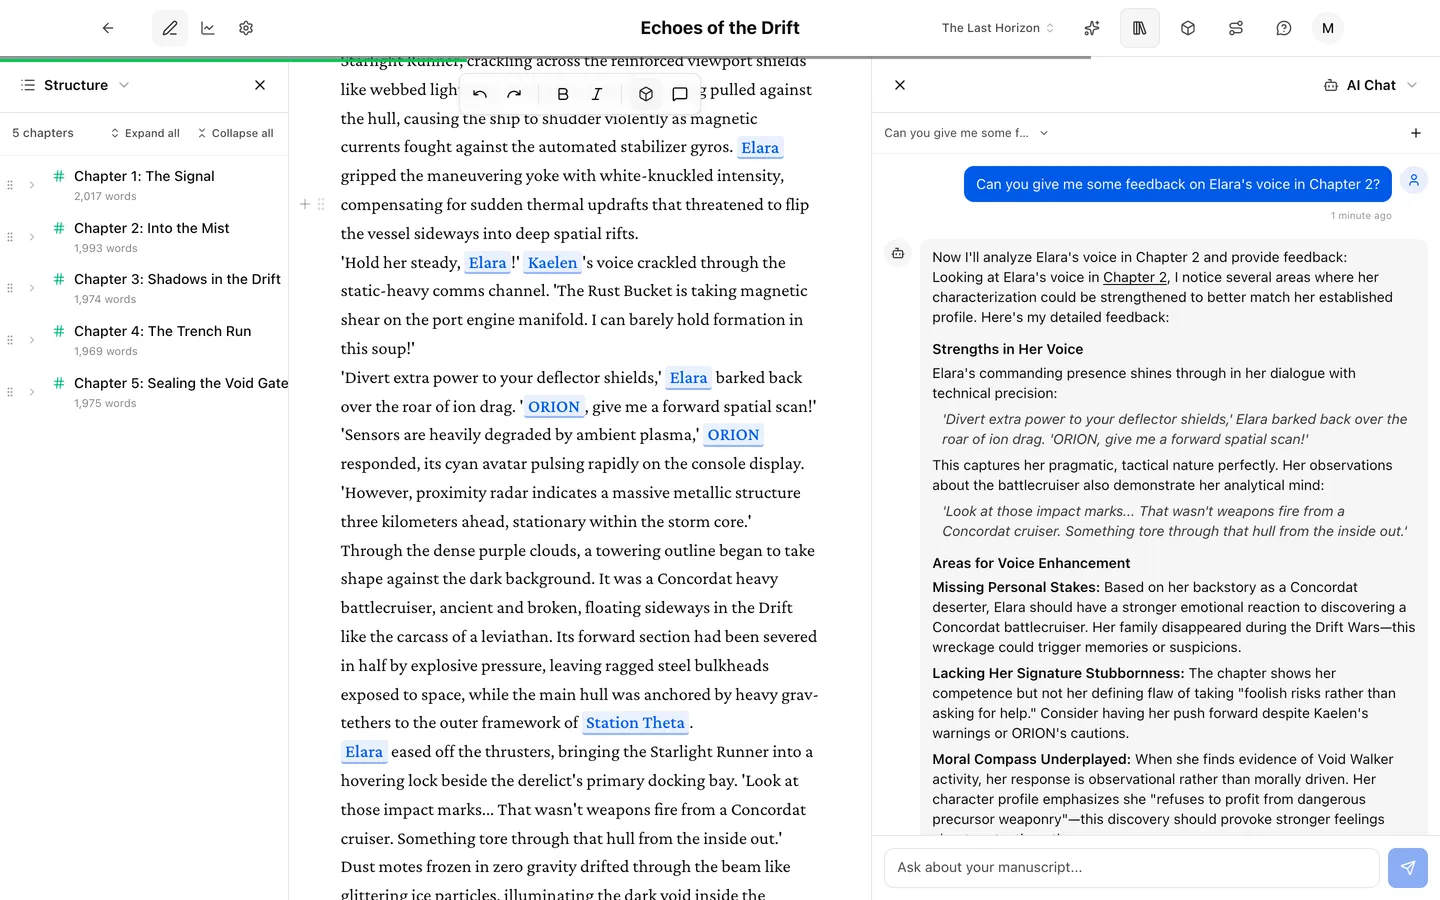This screenshot has width=1440, height=900.
Task: Close the AI Chat panel
Action: pyautogui.click(x=900, y=85)
